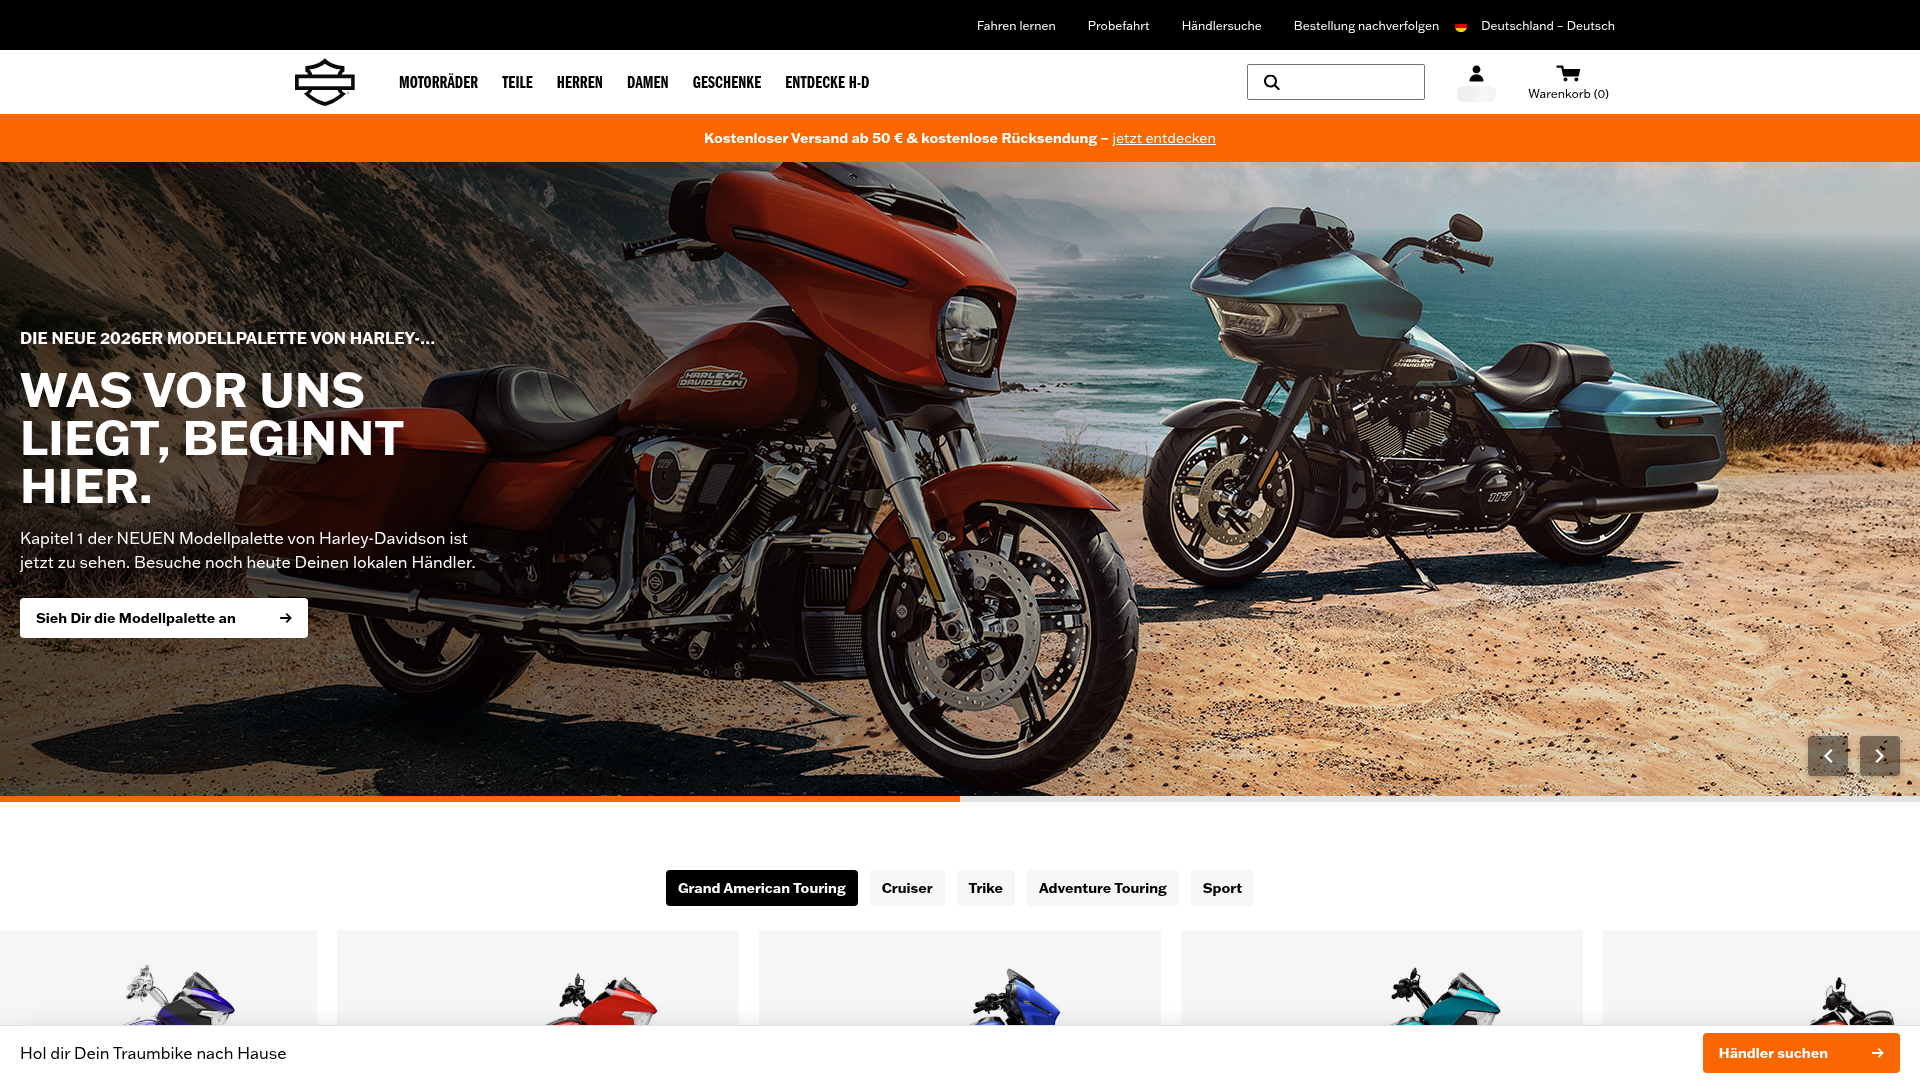
Task: Select the red touring motorcycle card
Action: pyautogui.click(x=538, y=980)
